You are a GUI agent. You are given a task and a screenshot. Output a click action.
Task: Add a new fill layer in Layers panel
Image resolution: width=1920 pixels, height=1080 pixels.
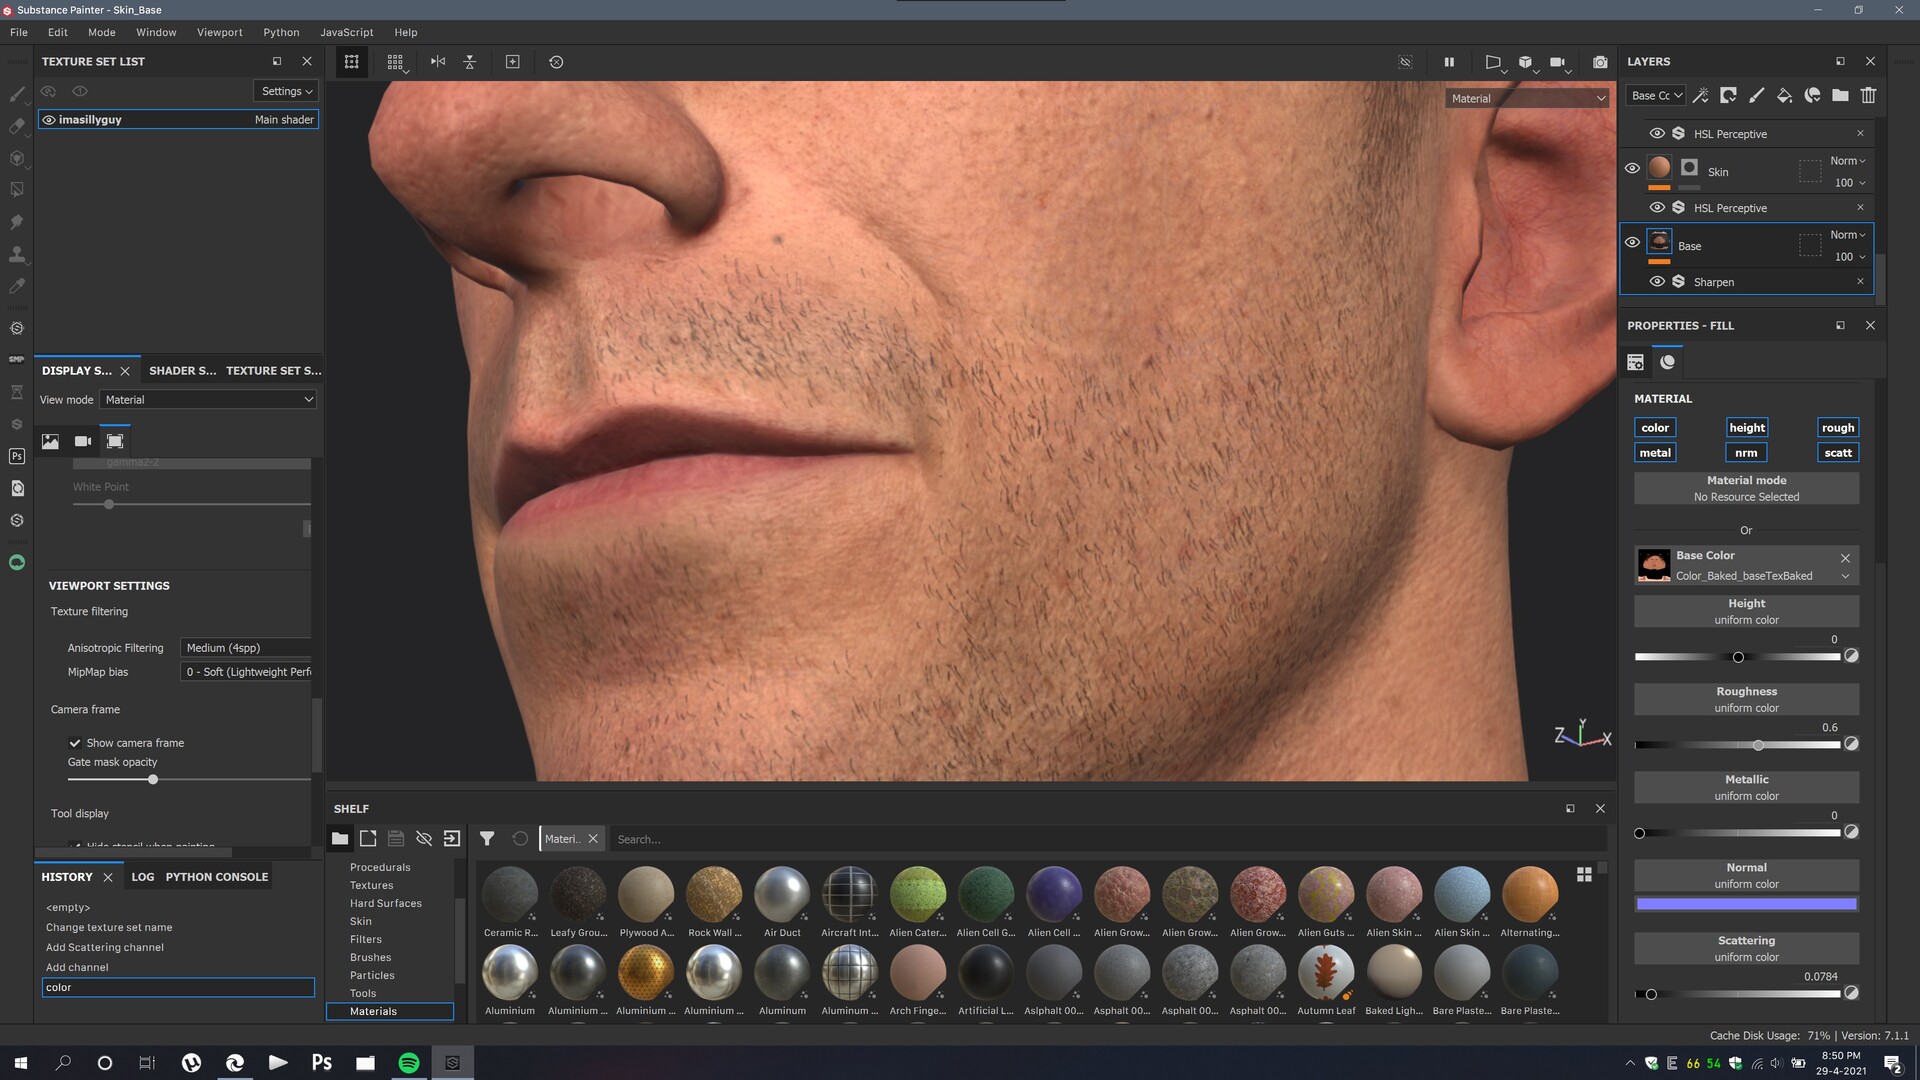click(x=1784, y=96)
